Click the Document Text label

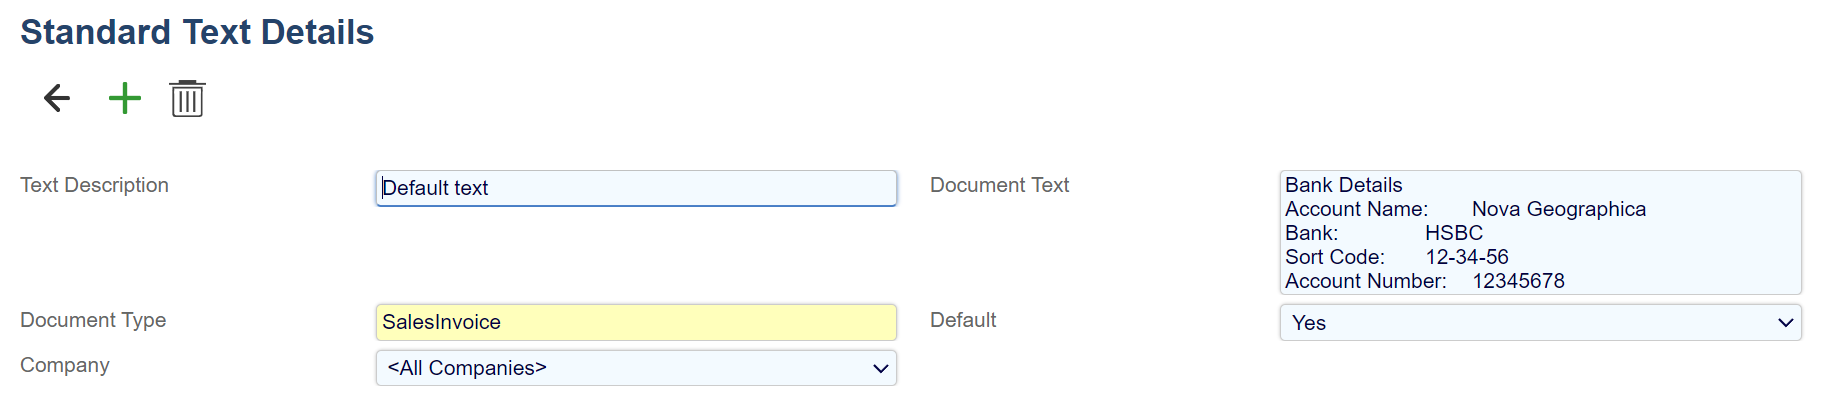coord(999,185)
